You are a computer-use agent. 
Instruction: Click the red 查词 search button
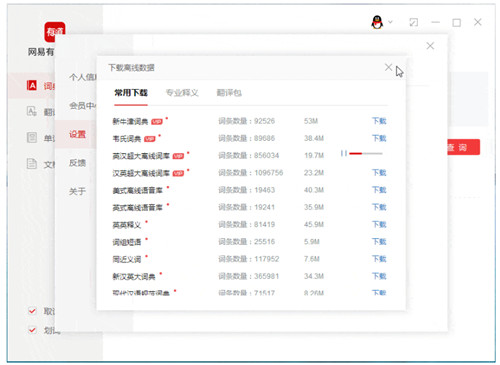coord(463,147)
